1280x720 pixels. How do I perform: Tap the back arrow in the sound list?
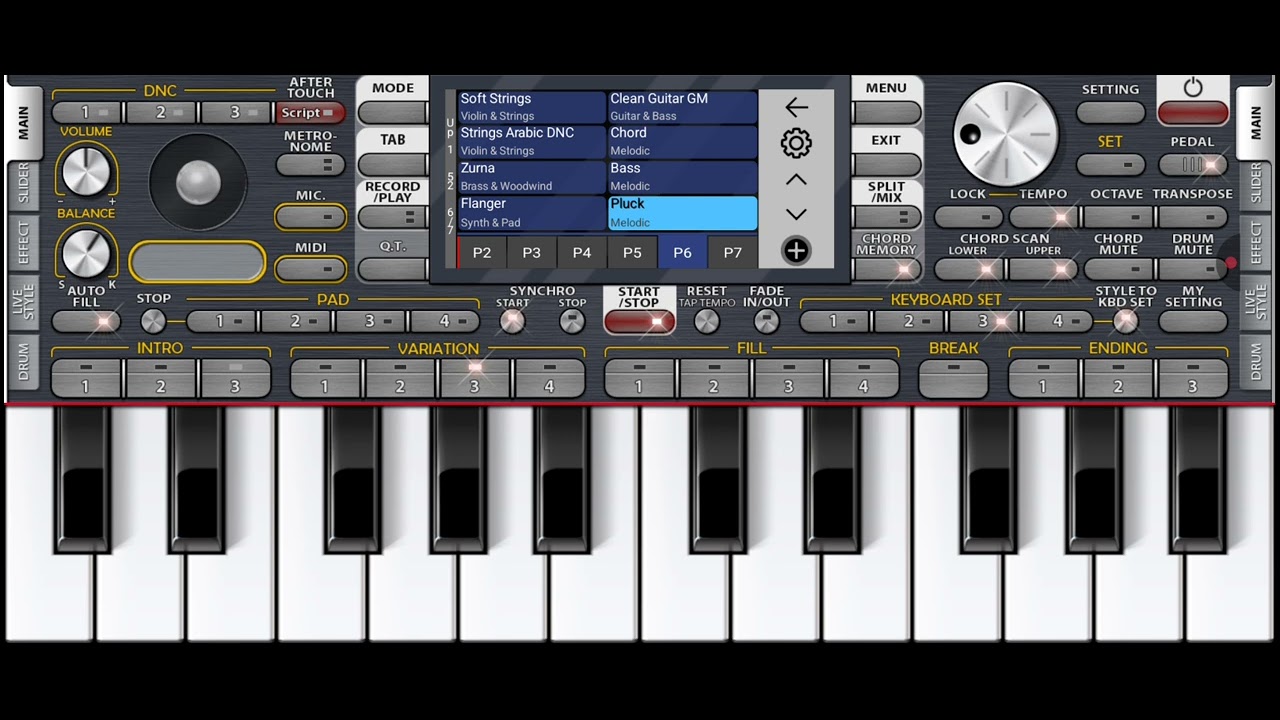tap(796, 107)
